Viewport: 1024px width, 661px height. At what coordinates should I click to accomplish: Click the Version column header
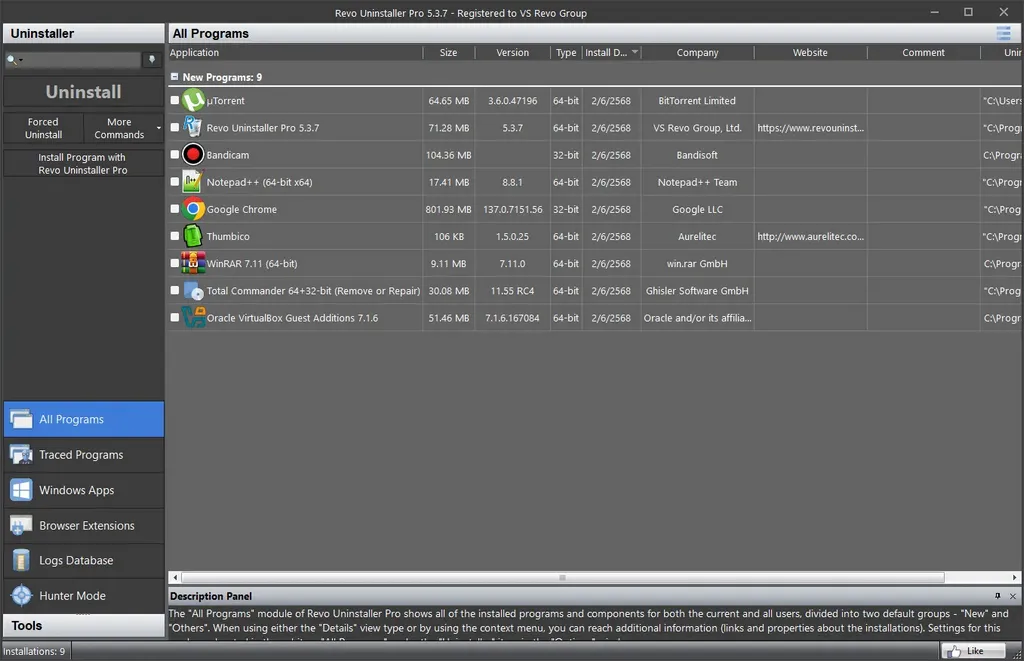[x=513, y=52]
